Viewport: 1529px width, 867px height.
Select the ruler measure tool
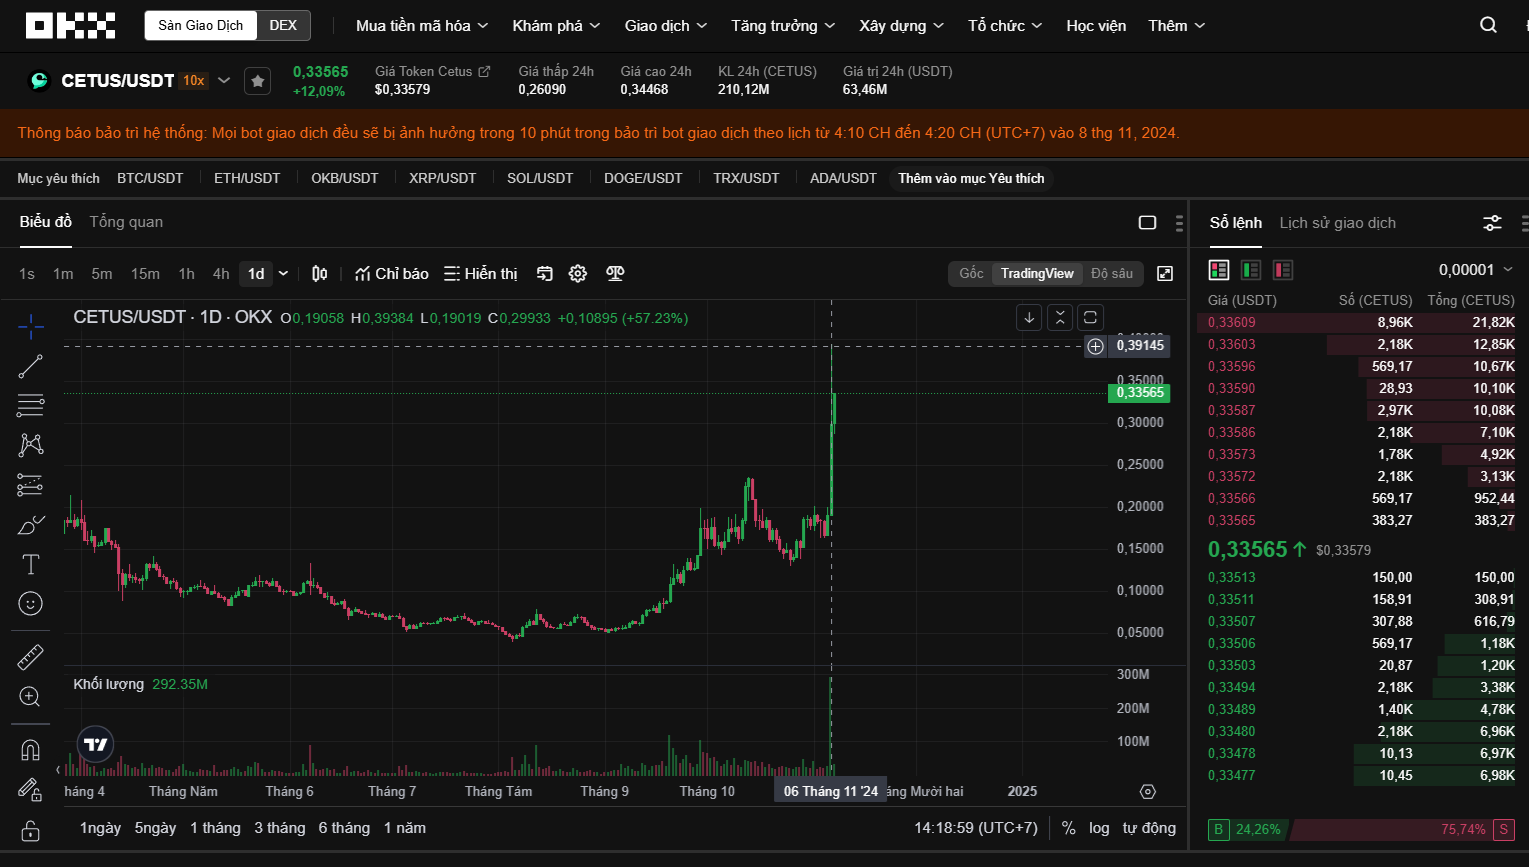[31, 657]
